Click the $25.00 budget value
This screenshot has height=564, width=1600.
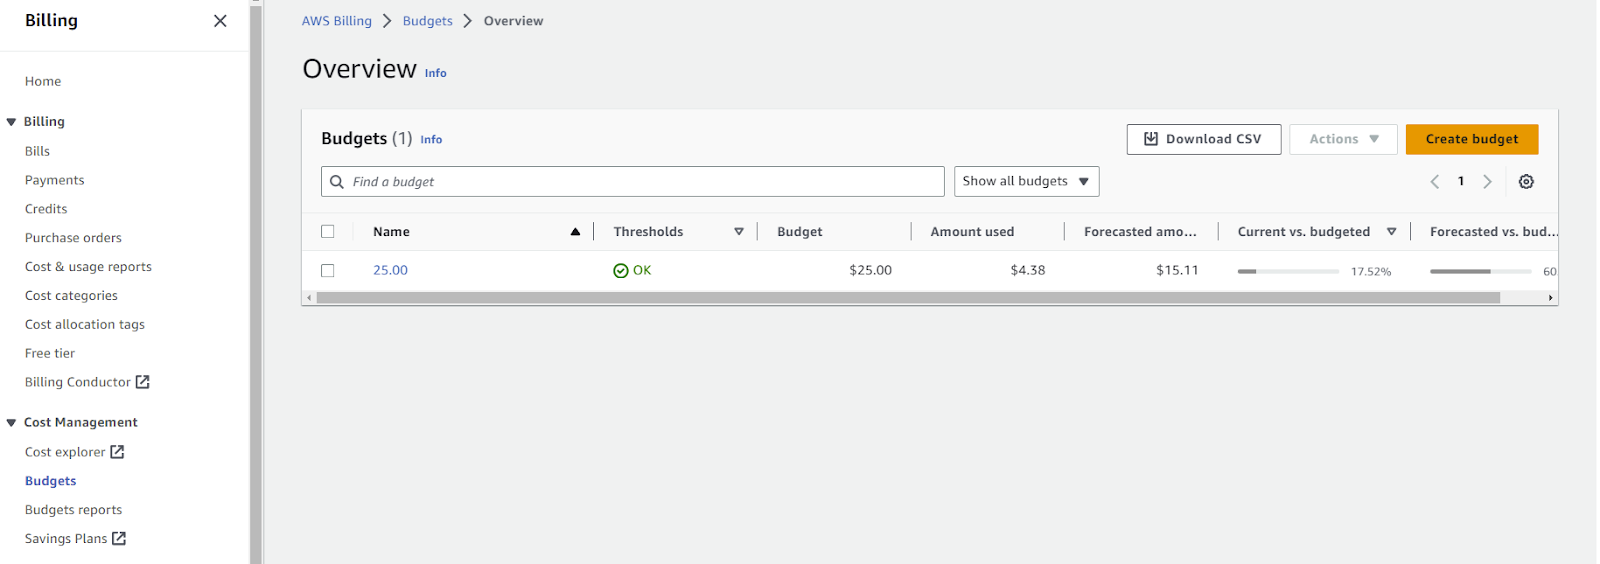870,271
